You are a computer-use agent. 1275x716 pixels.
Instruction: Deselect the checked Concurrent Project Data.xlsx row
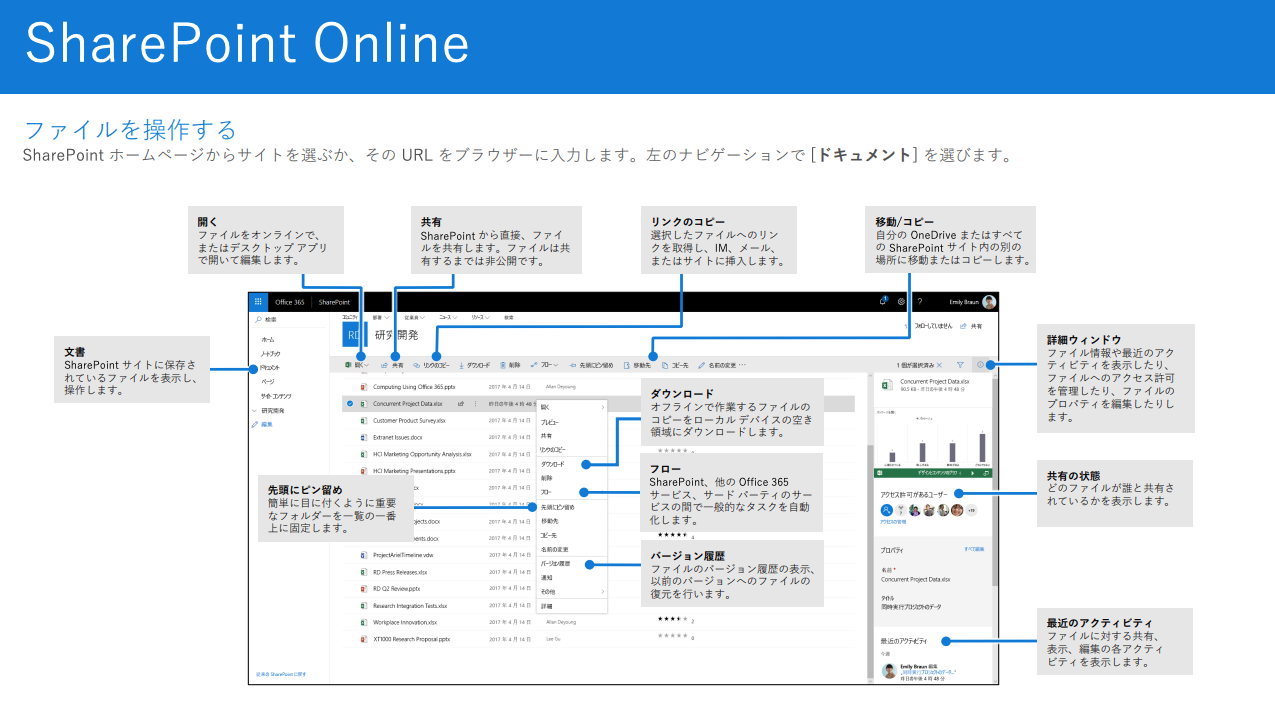pyautogui.click(x=350, y=404)
